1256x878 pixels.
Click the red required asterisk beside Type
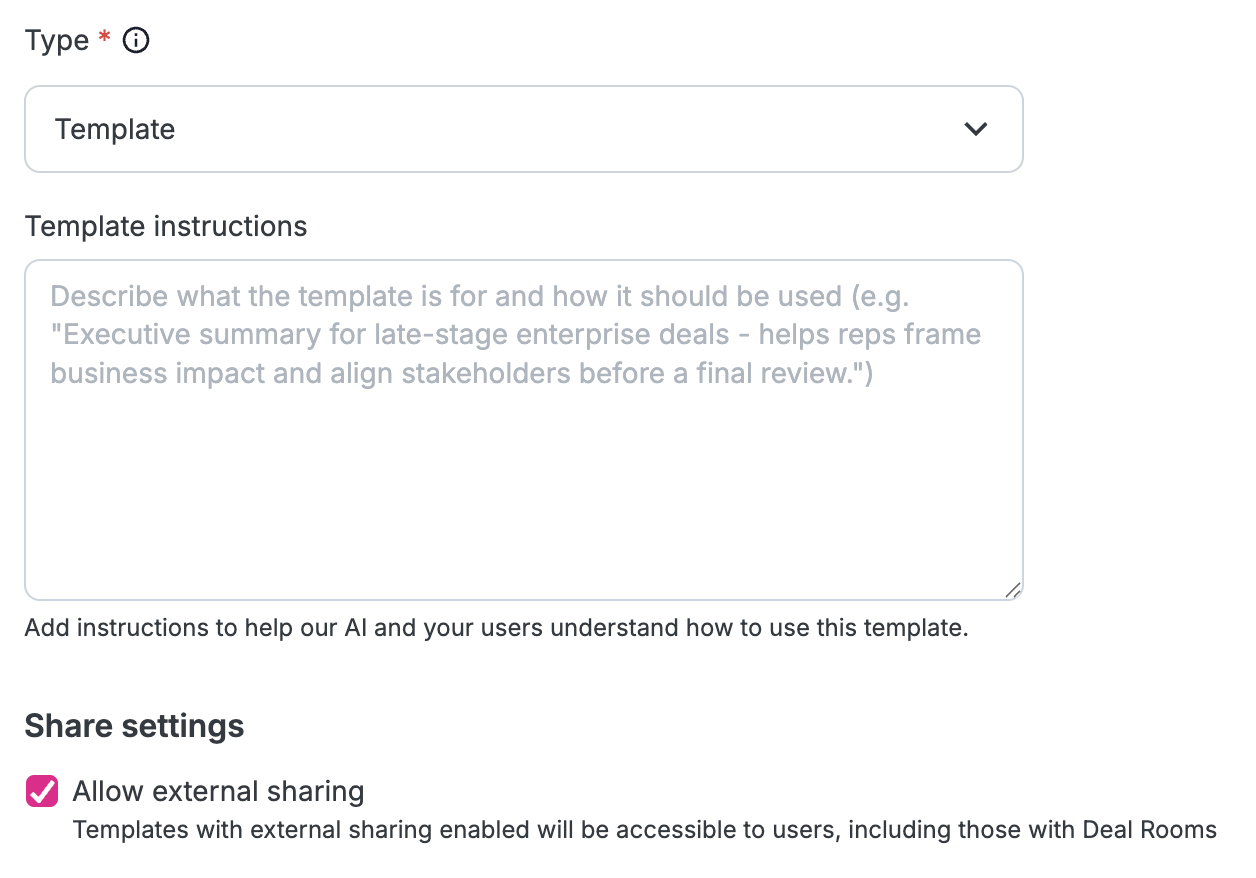pyautogui.click(x=105, y=39)
